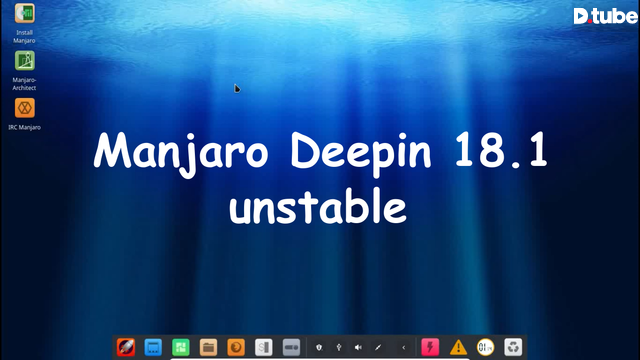Click the "Manjaro-Architect" label text

point(24,84)
